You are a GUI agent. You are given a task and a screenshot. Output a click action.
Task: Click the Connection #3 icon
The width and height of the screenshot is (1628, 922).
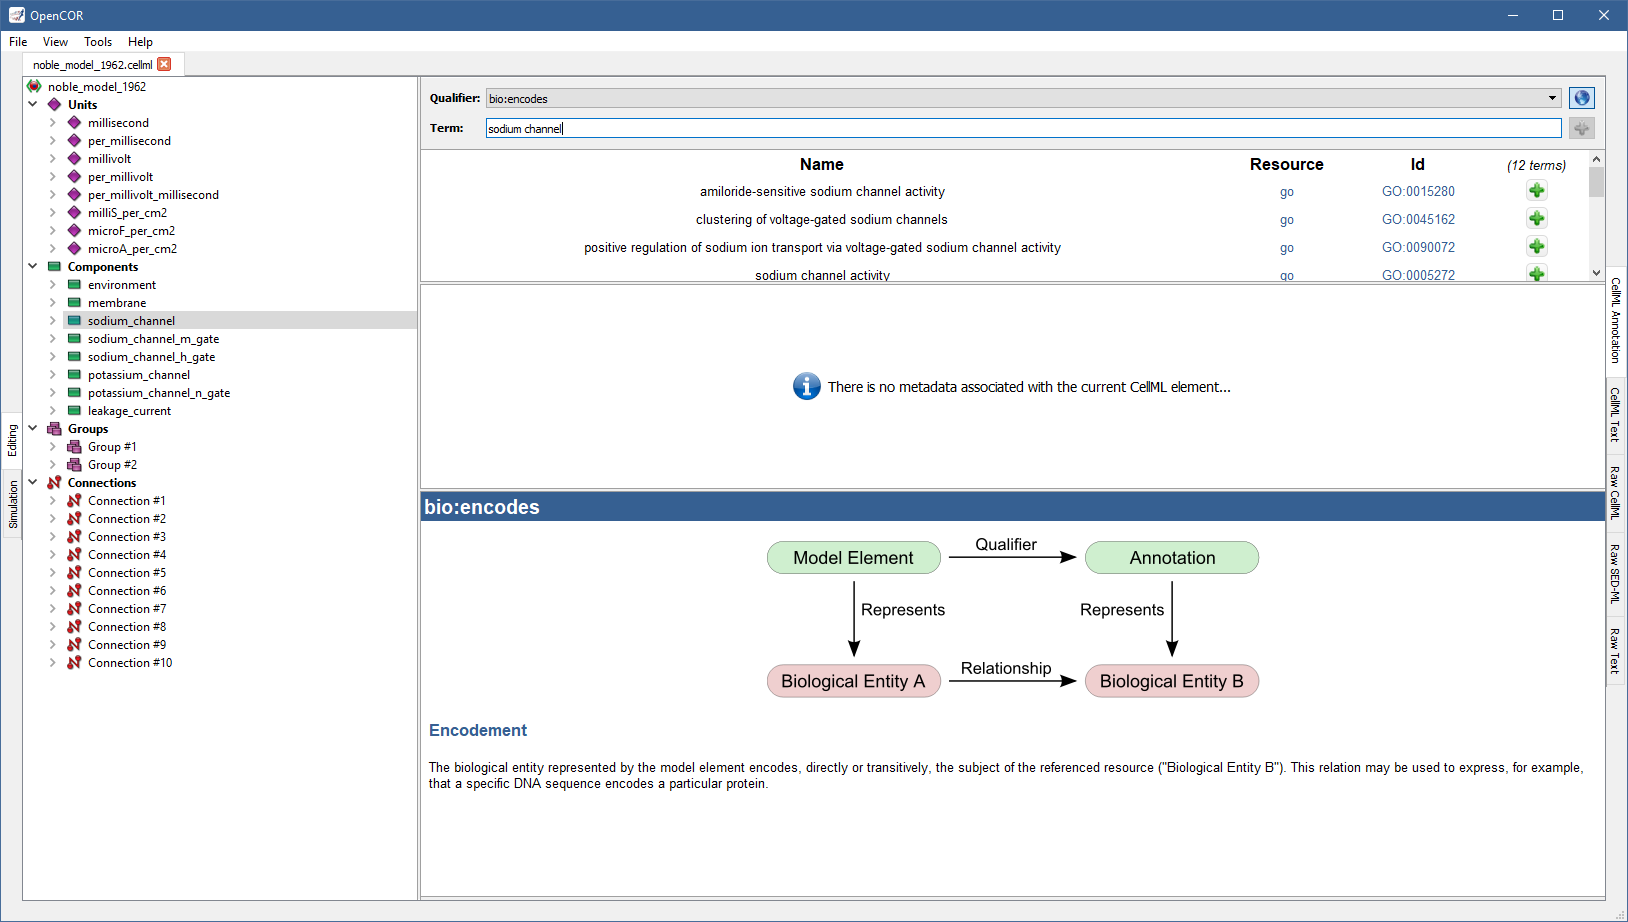pos(74,537)
